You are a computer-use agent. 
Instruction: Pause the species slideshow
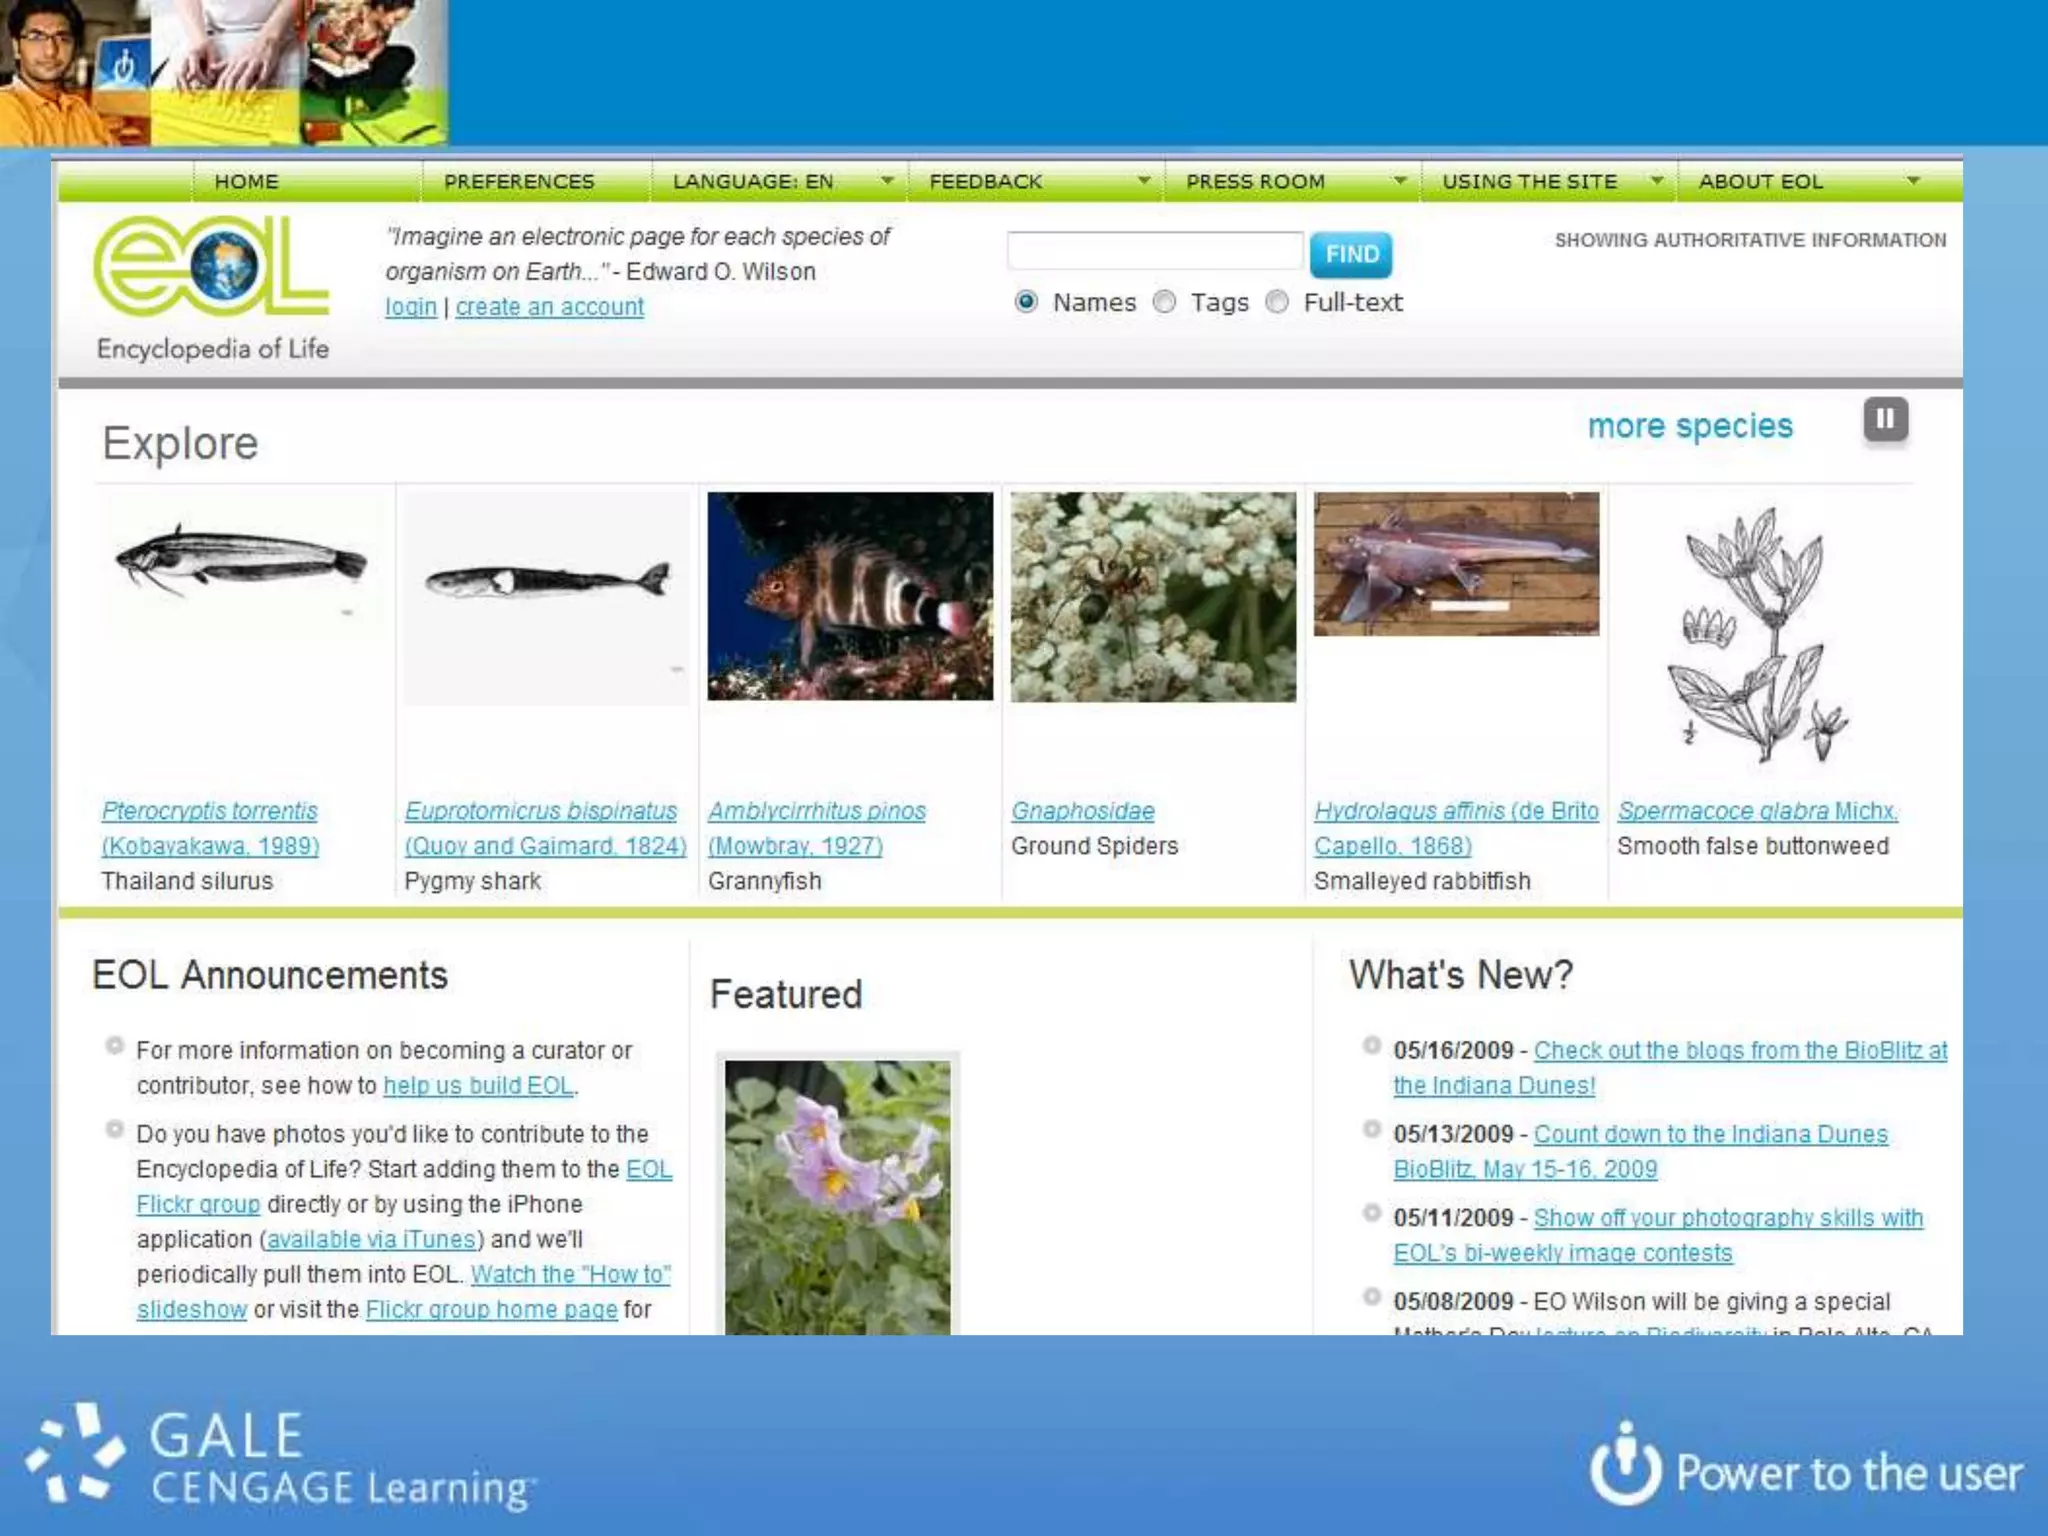[x=1884, y=419]
